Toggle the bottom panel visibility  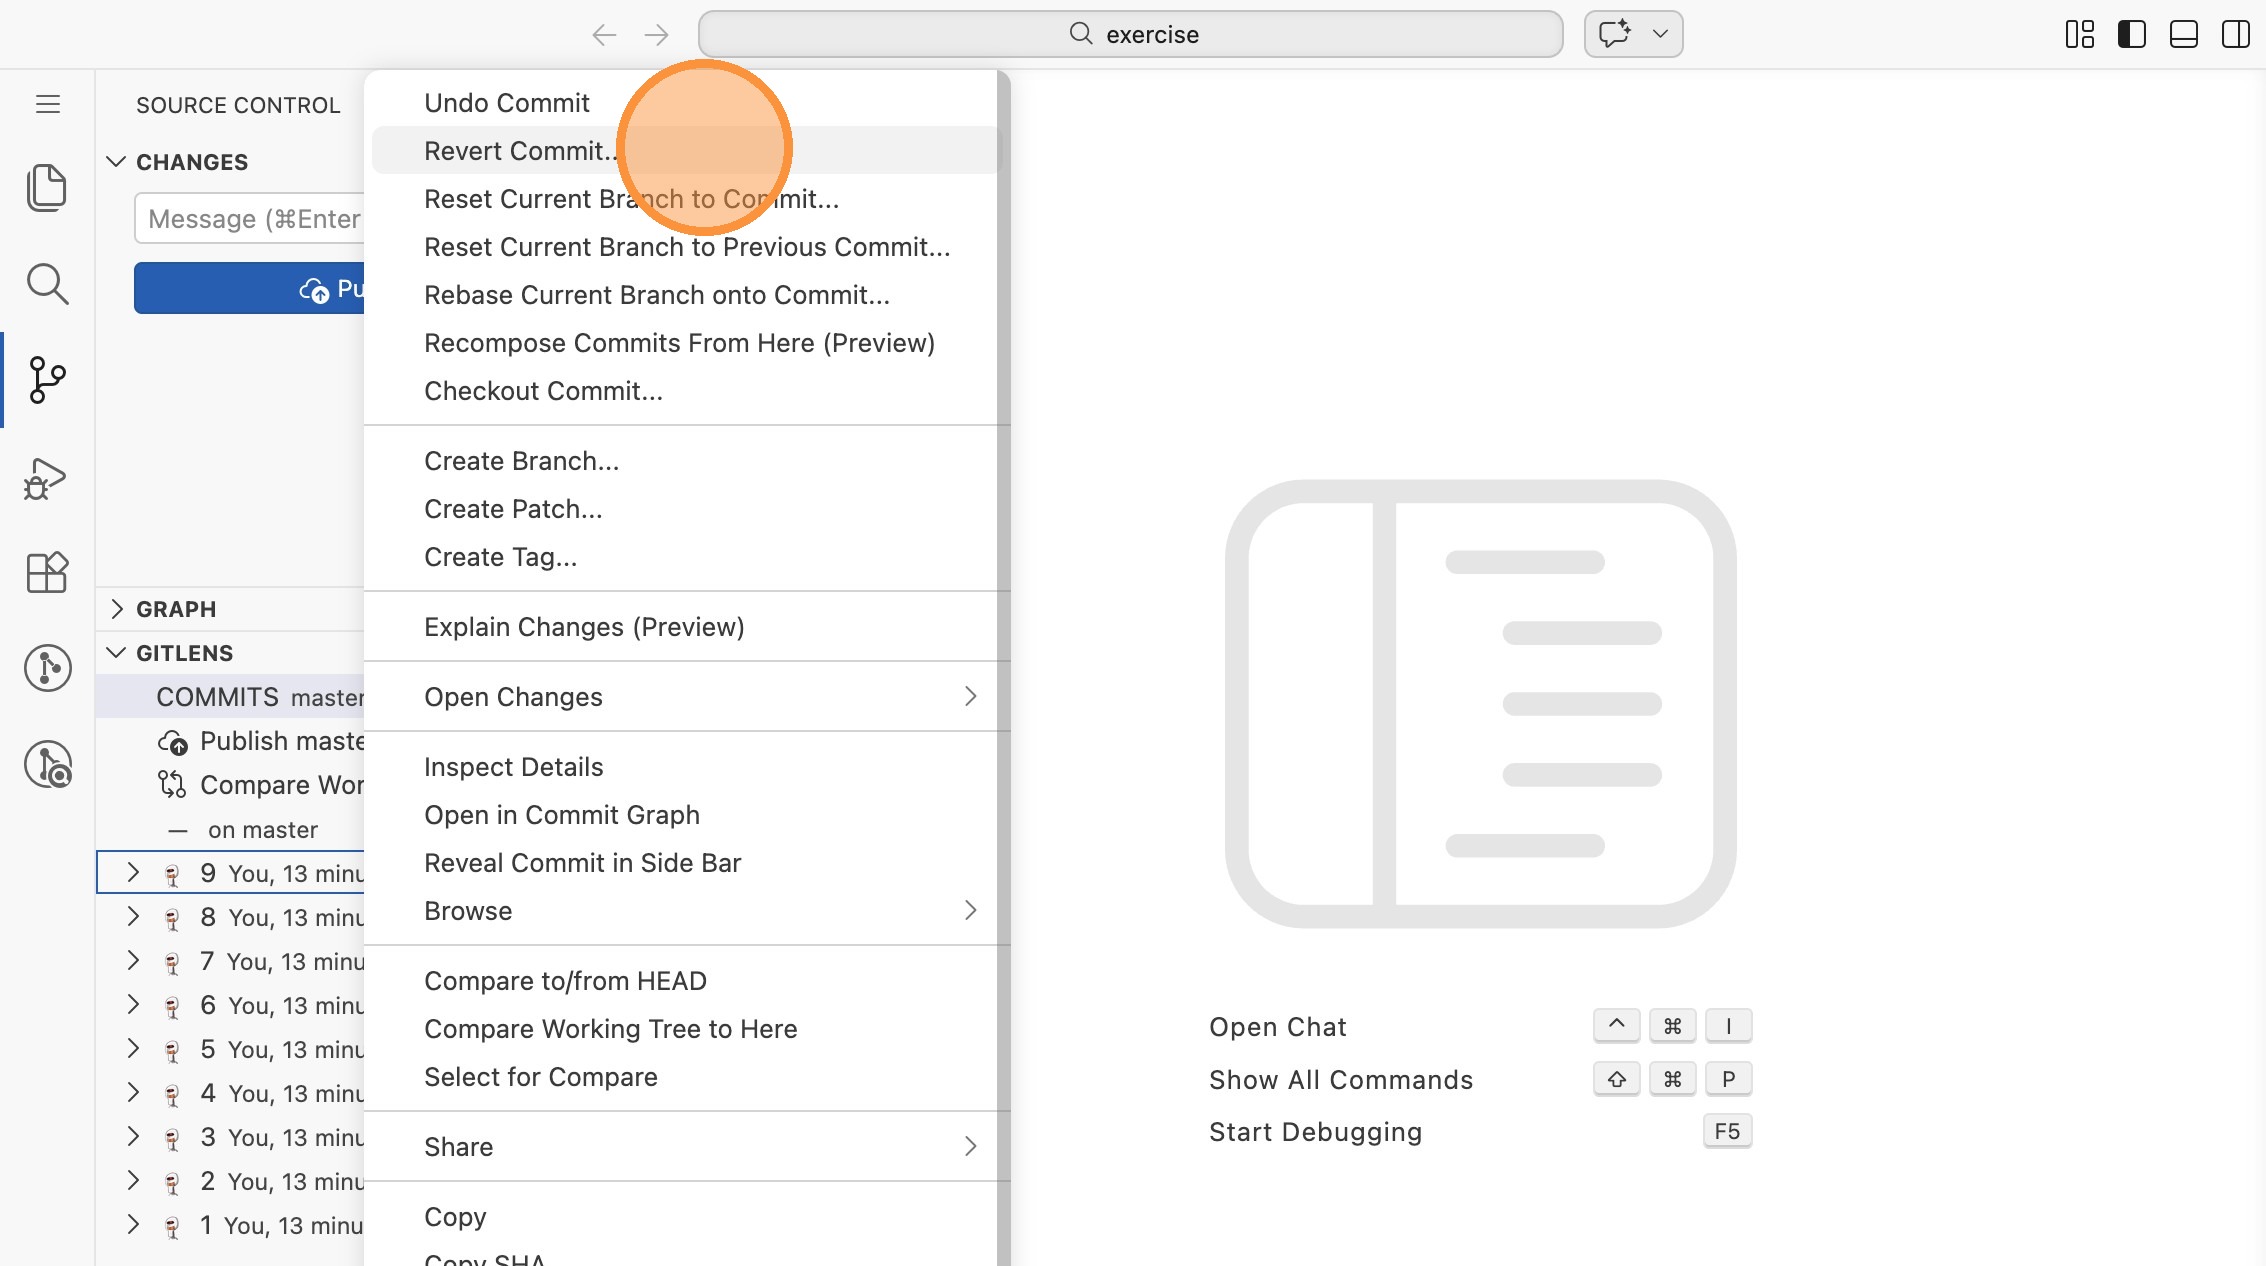pos(2183,34)
